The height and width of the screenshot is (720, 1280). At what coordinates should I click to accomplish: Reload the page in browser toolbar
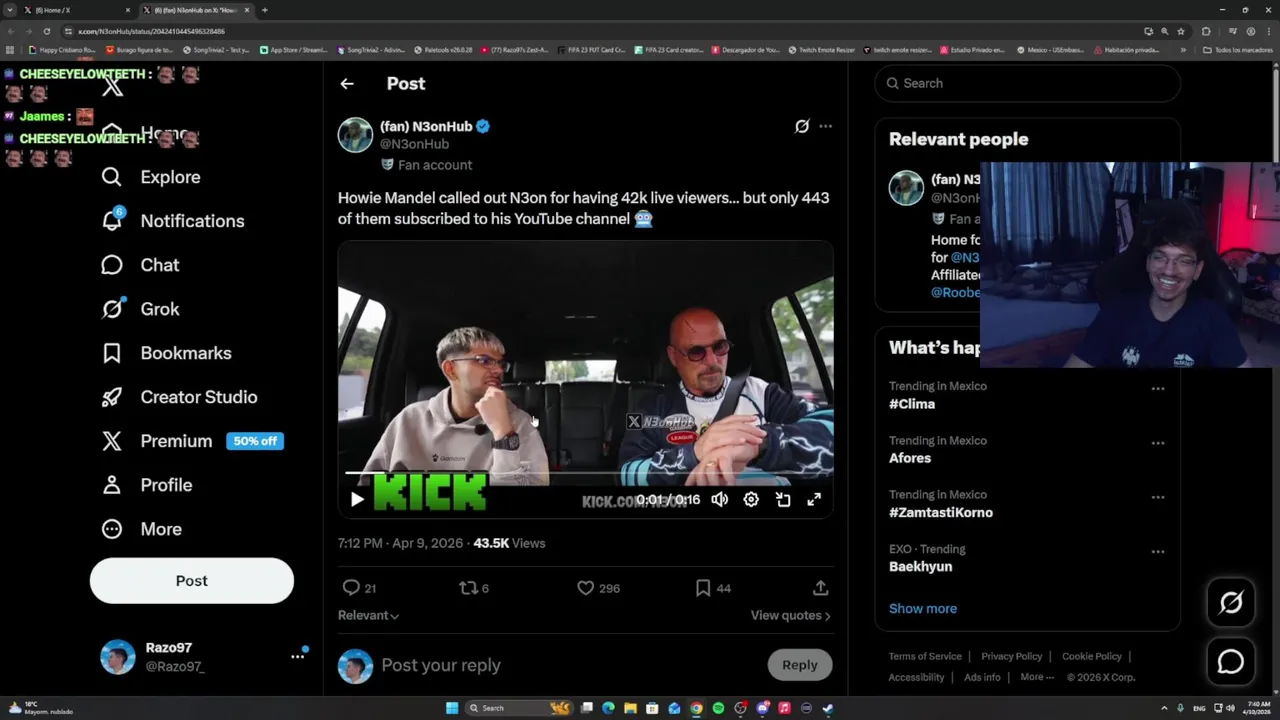pyautogui.click(x=46, y=31)
